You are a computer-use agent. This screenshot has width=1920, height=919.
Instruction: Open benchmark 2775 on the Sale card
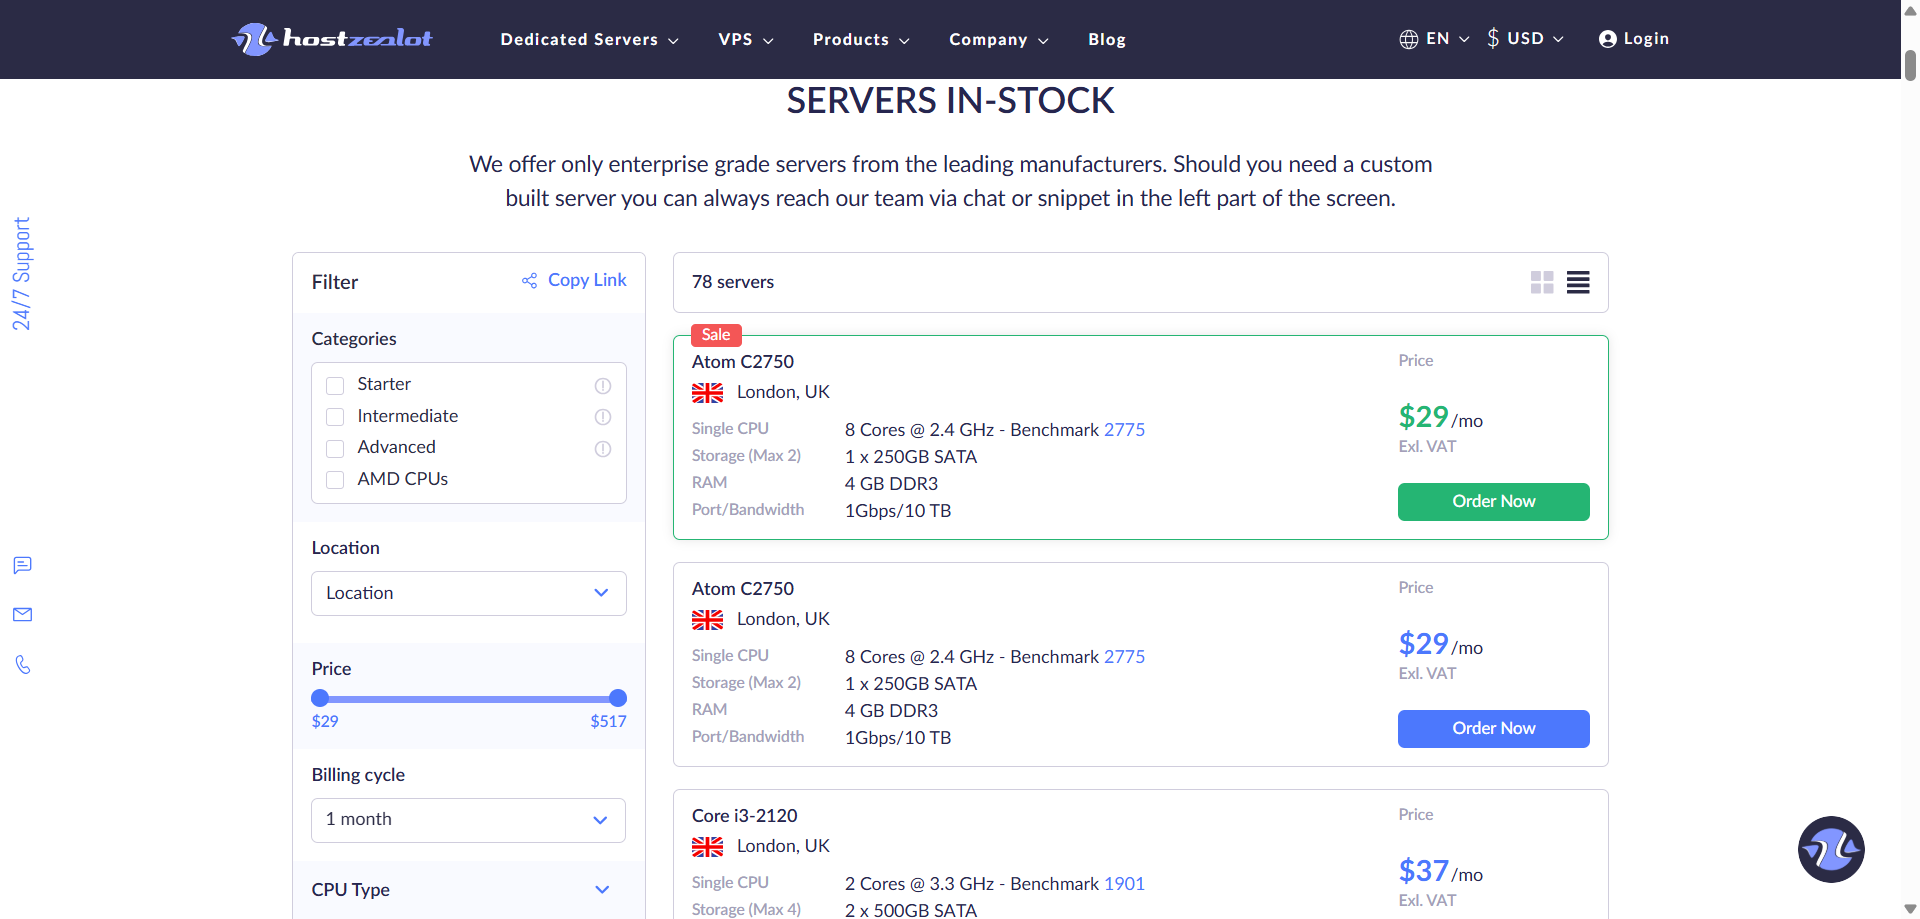[x=1125, y=430]
